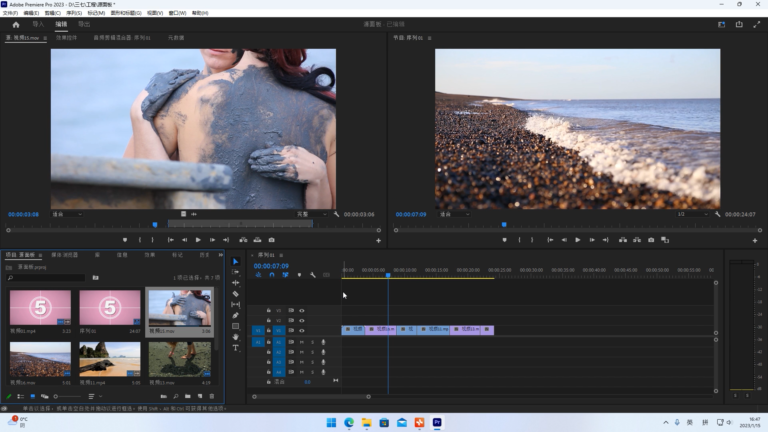Select the Ripple Edit tool
The image size is (768, 432).
click(236, 283)
